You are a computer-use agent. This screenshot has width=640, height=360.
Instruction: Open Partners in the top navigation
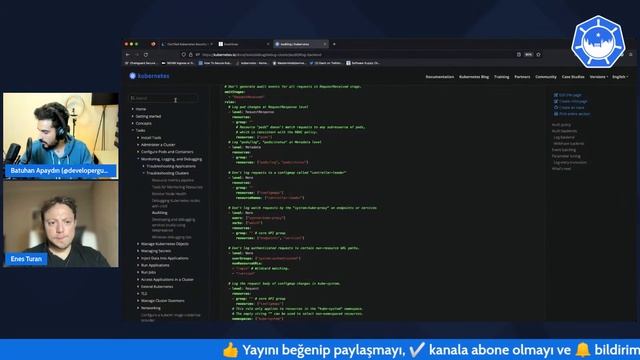[522, 77]
